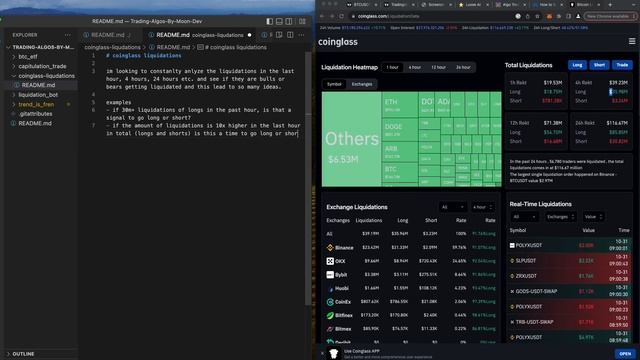The height and width of the screenshot is (360, 640).
Task: Toggle VS Code bottom panel layout icon
Action: tap(279, 21)
